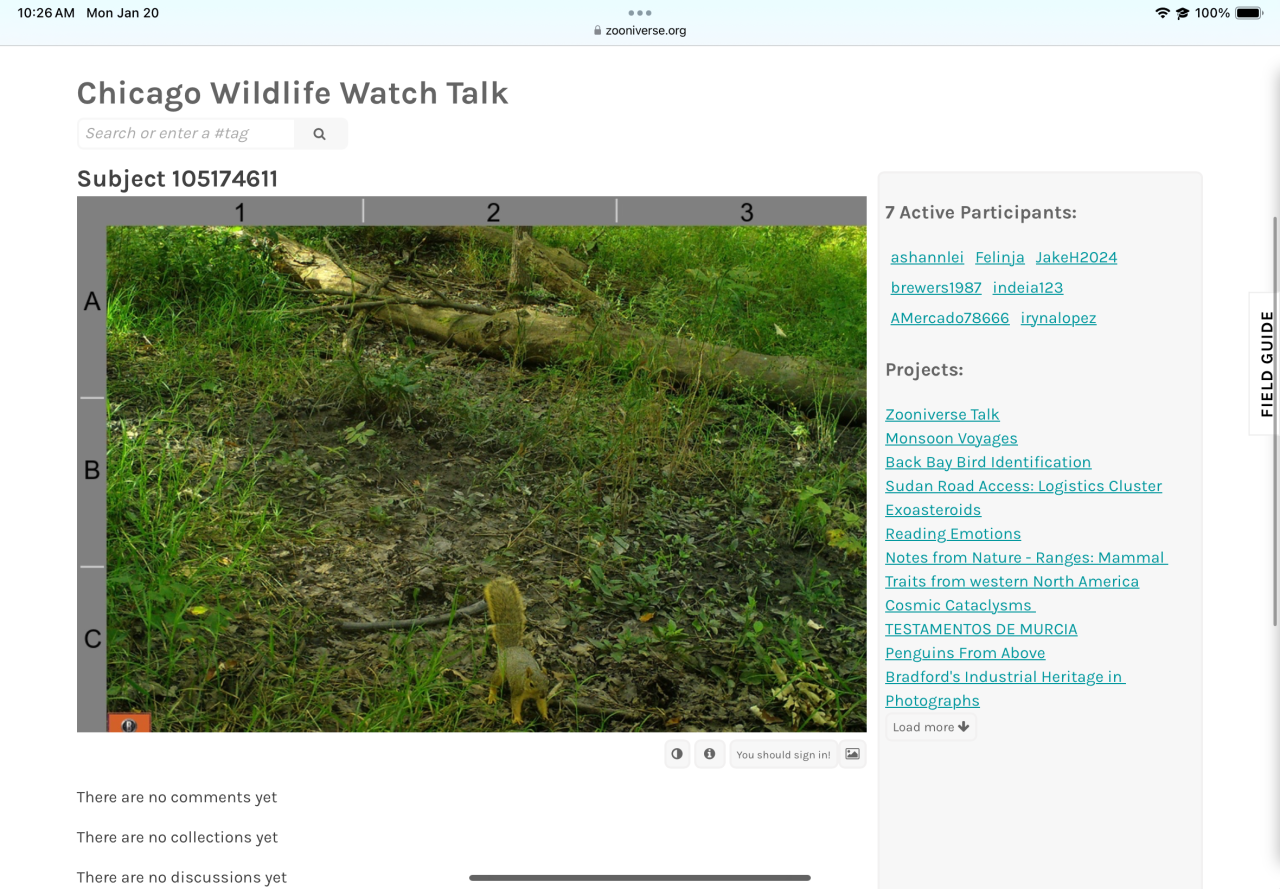The height and width of the screenshot is (889, 1280).
Task: Open irynalopez participant profile
Action: pos(1058,318)
